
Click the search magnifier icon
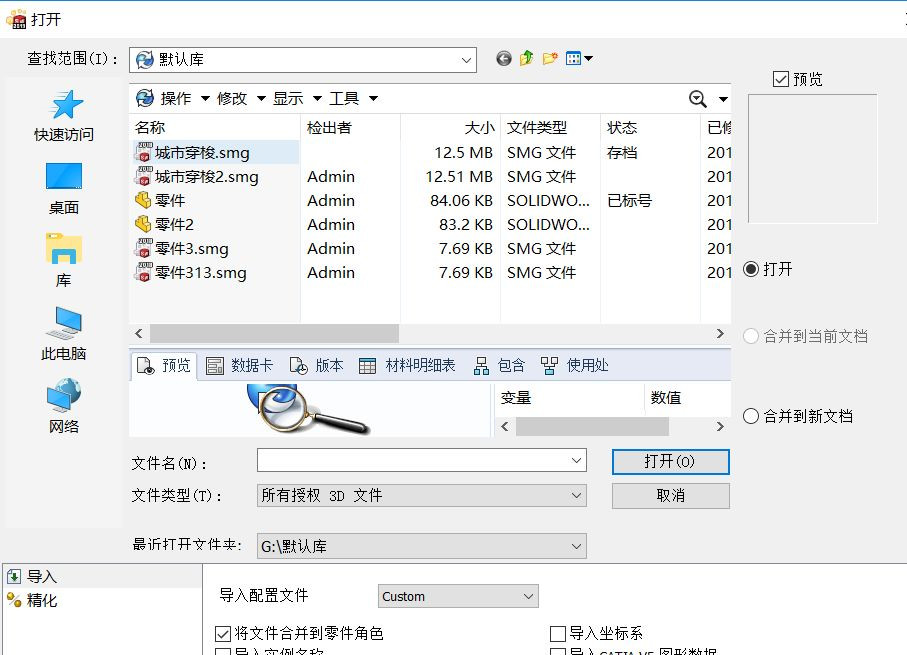[698, 98]
